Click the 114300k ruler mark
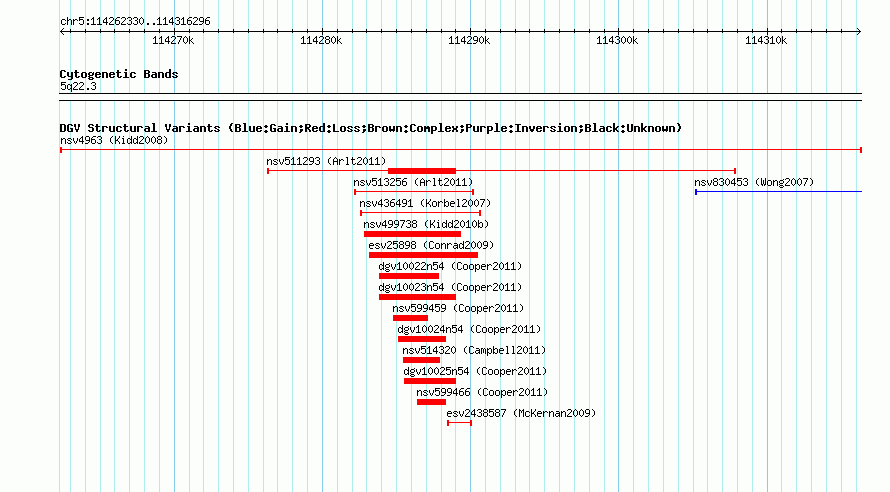 click(618, 40)
